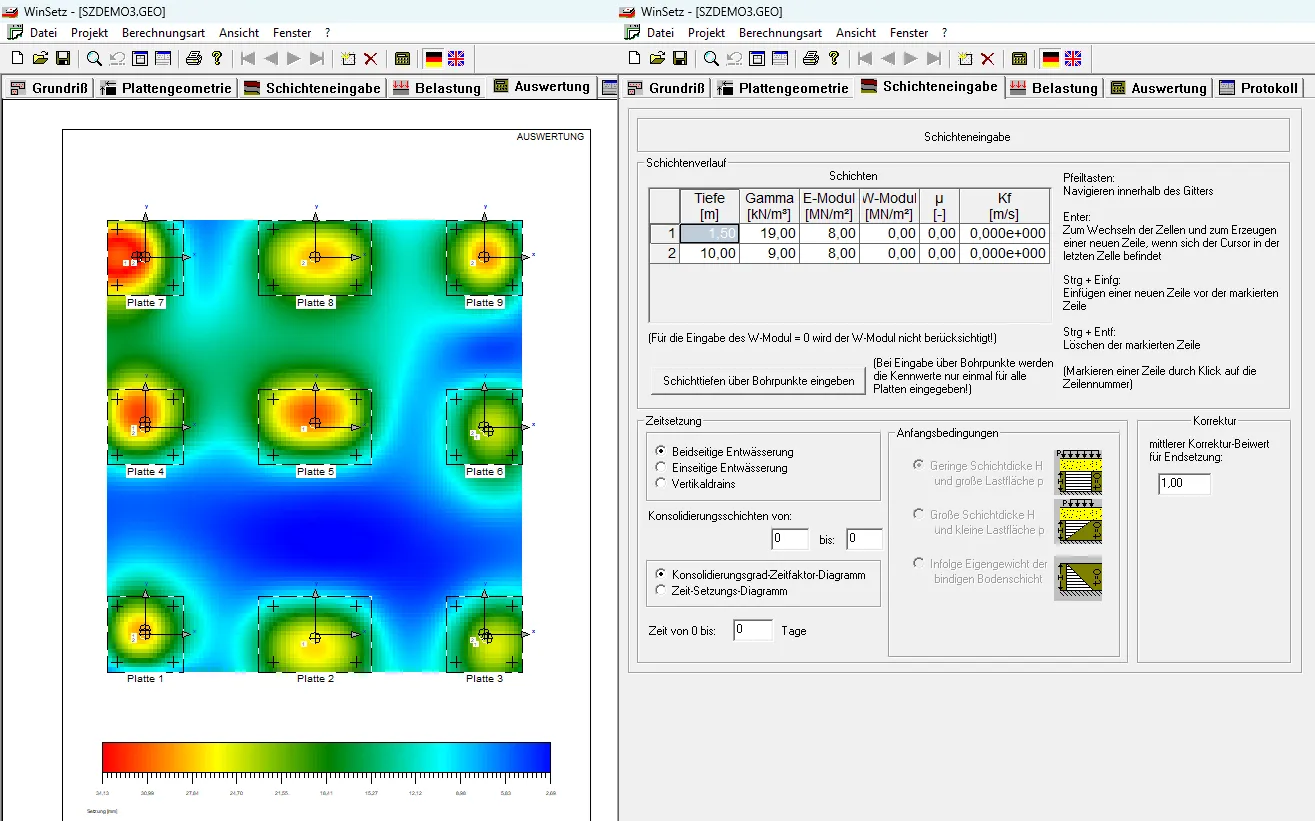
Task: Select Einseitige Entwässerung radio option
Action: (x=721, y=467)
